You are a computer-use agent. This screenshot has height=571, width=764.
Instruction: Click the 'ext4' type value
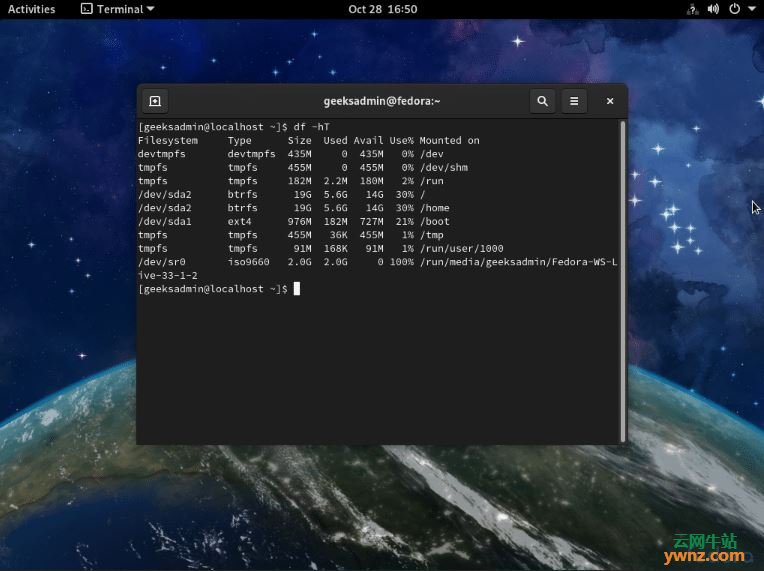tap(240, 222)
